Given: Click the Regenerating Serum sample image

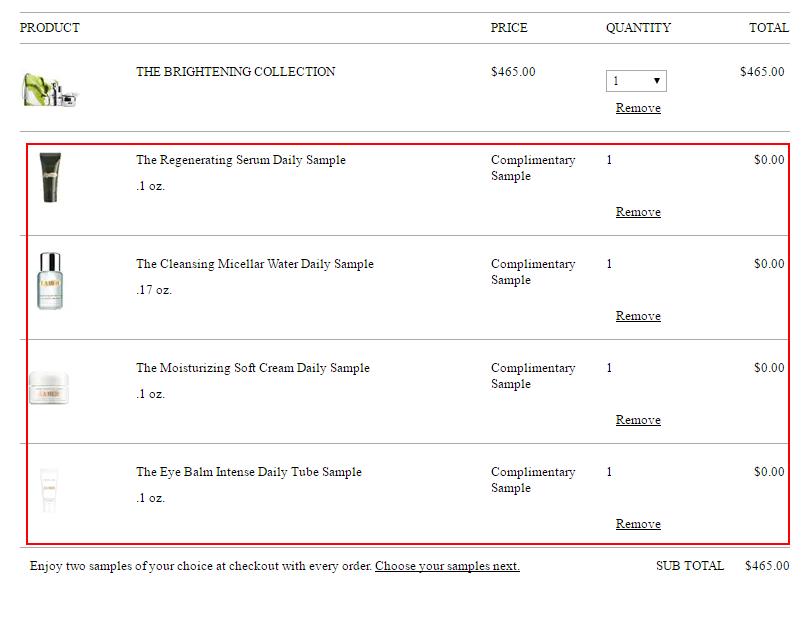Looking at the screenshot, I should [x=50, y=177].
